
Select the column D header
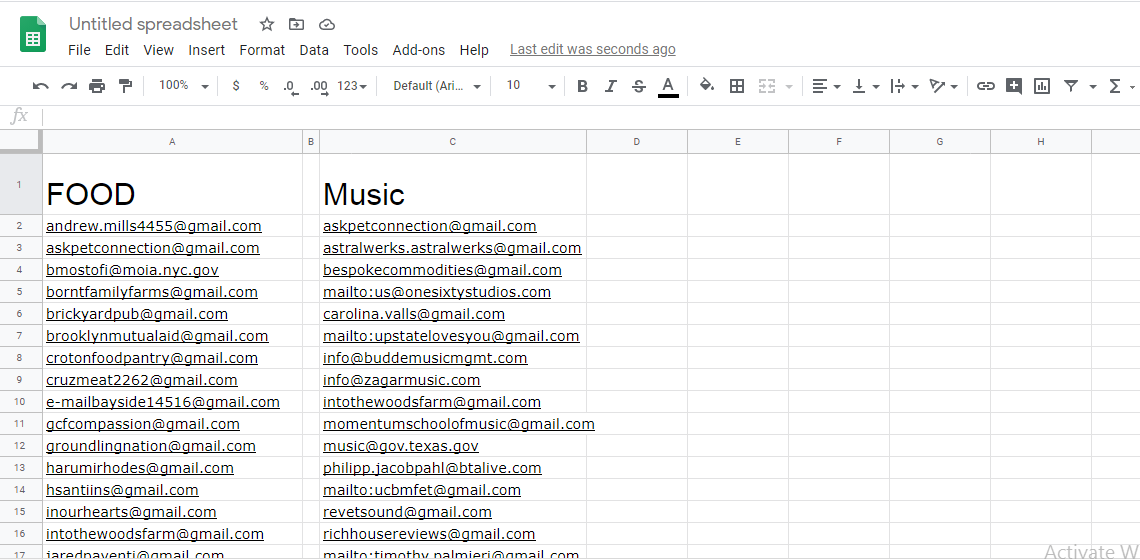[637, 142]
